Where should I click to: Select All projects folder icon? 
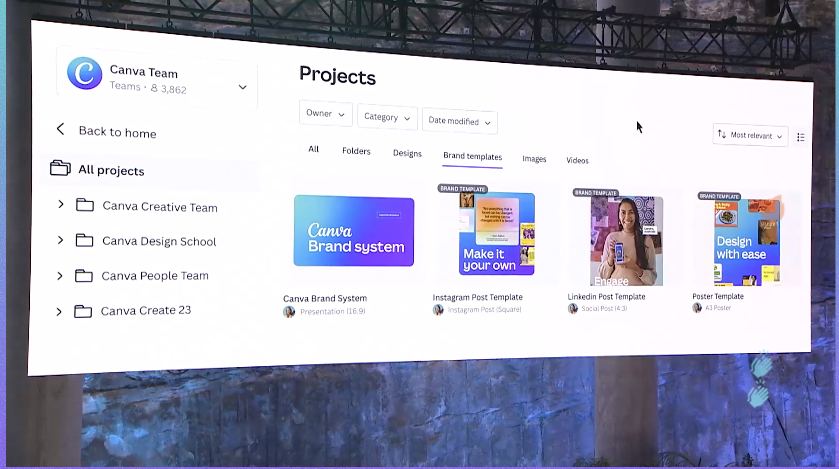(x=60, y=168)
